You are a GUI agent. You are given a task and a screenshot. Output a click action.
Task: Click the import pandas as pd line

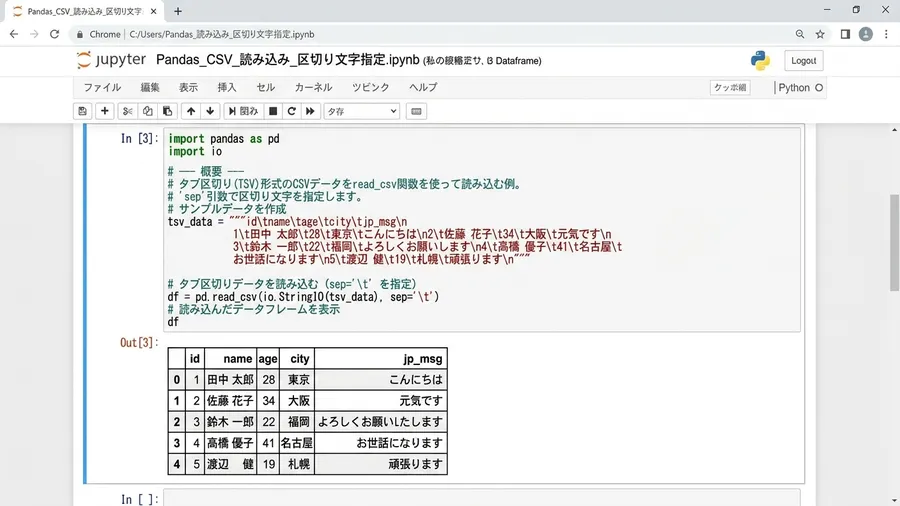point(224,139)
